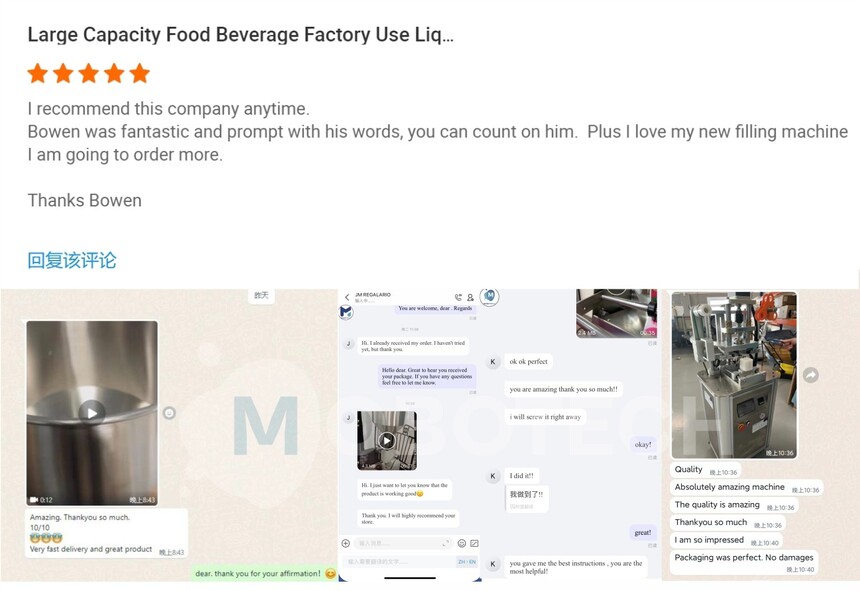The width and height of the screenshot is (860, 591).
Task: Click the 'ok ok perfect' message from K
Action: [528, 362]
